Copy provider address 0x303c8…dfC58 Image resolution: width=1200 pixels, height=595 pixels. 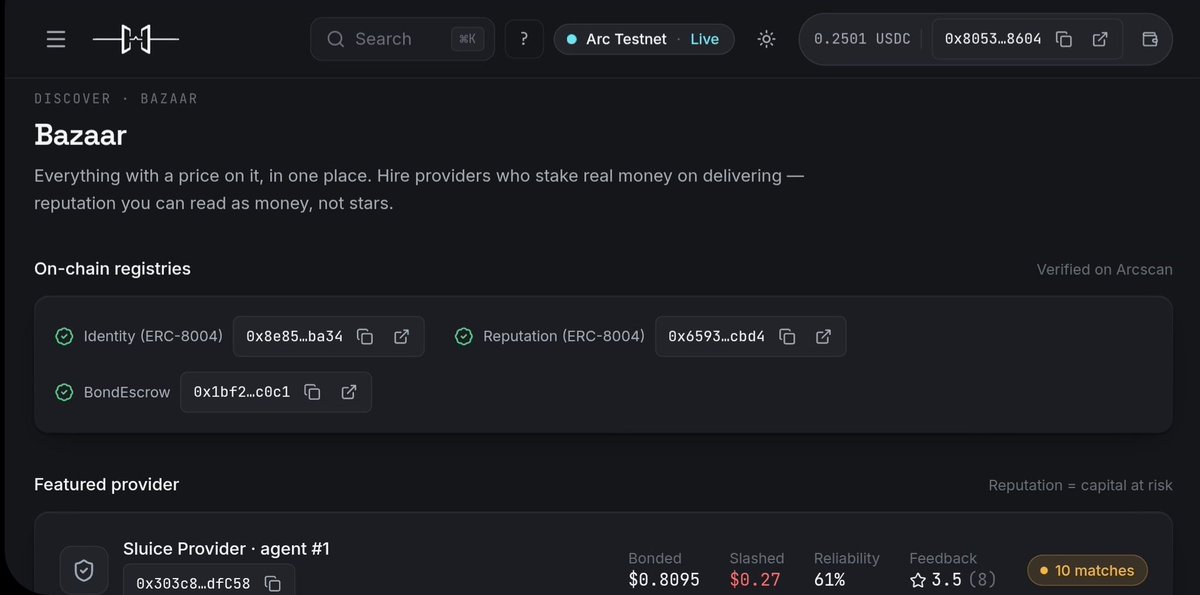272,583
